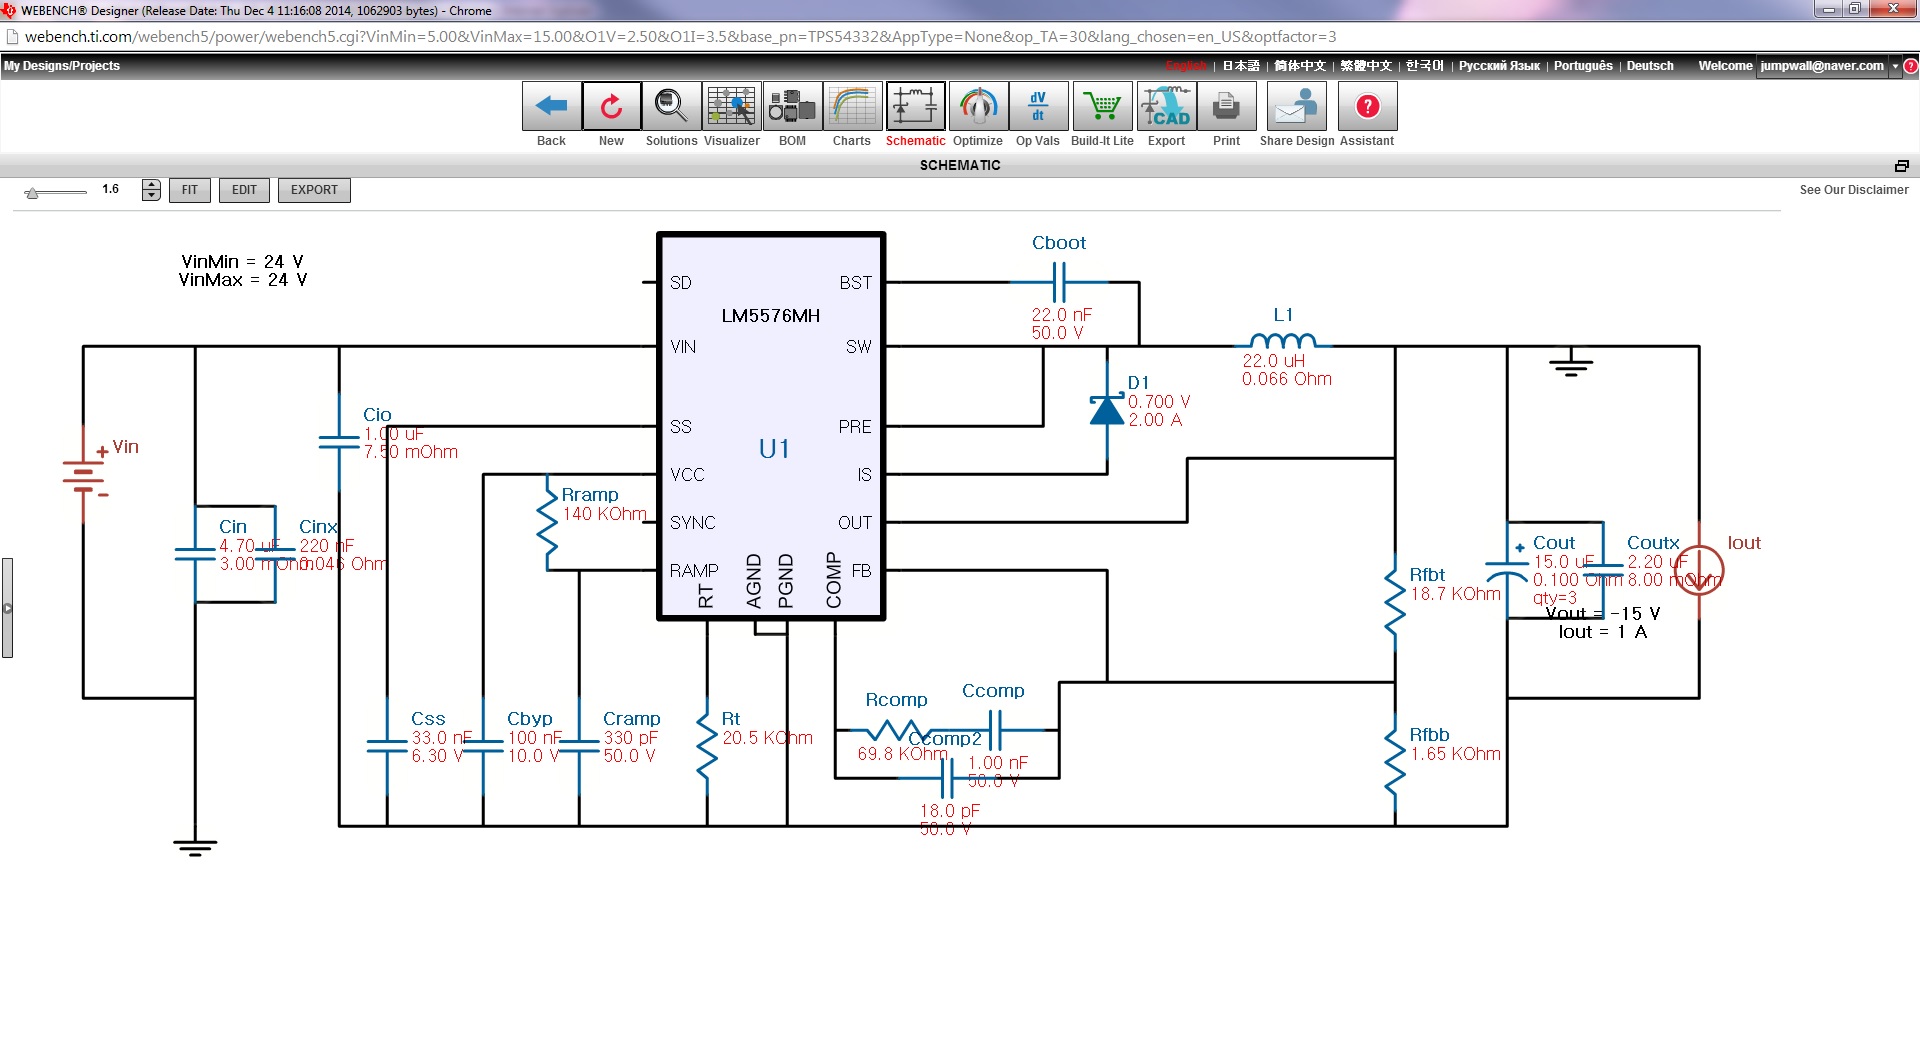Click the Print printer icon
The width and height of the screenshot is (1920, 1040).
point(1226,106)
